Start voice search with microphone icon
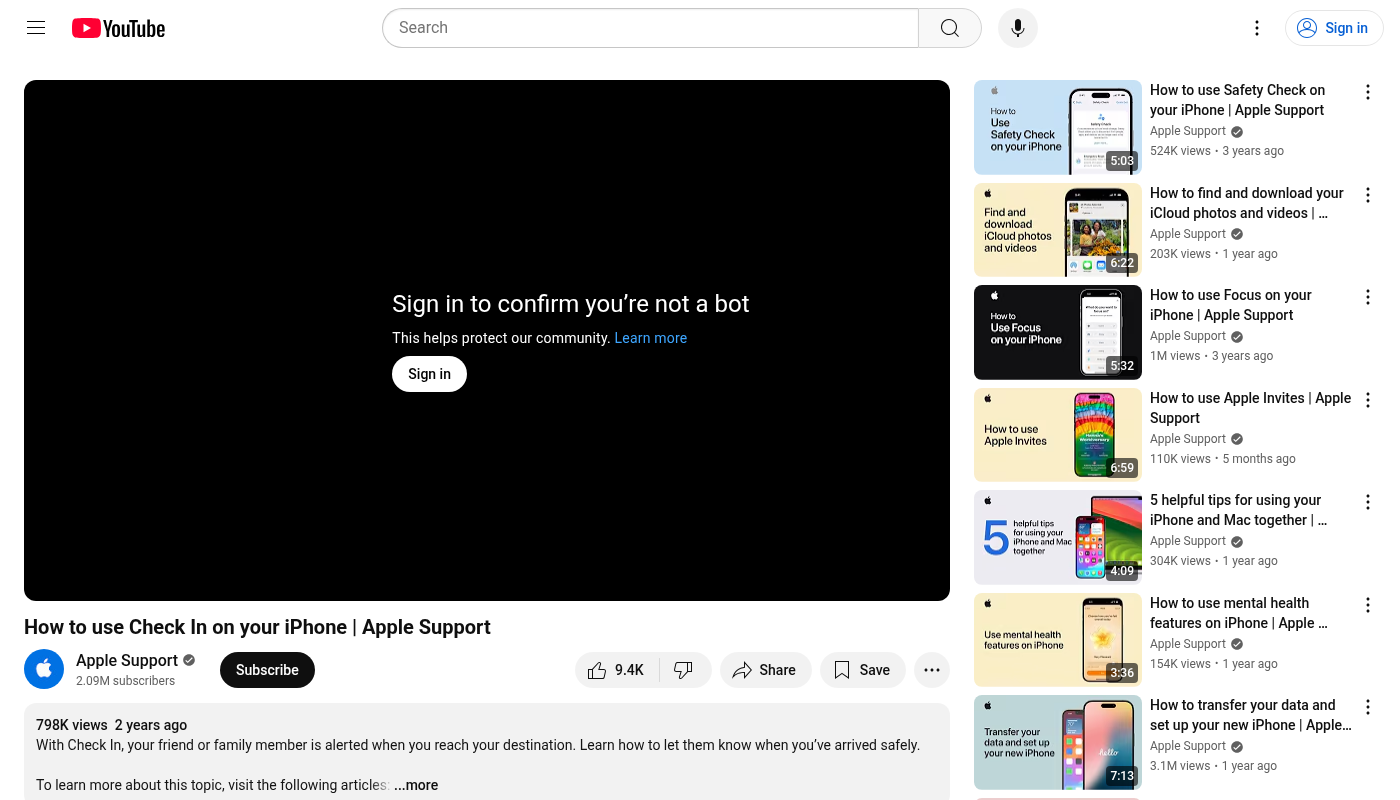Image resolution: width=1400 pixels, height=800 pixels. coord(1017,28)
